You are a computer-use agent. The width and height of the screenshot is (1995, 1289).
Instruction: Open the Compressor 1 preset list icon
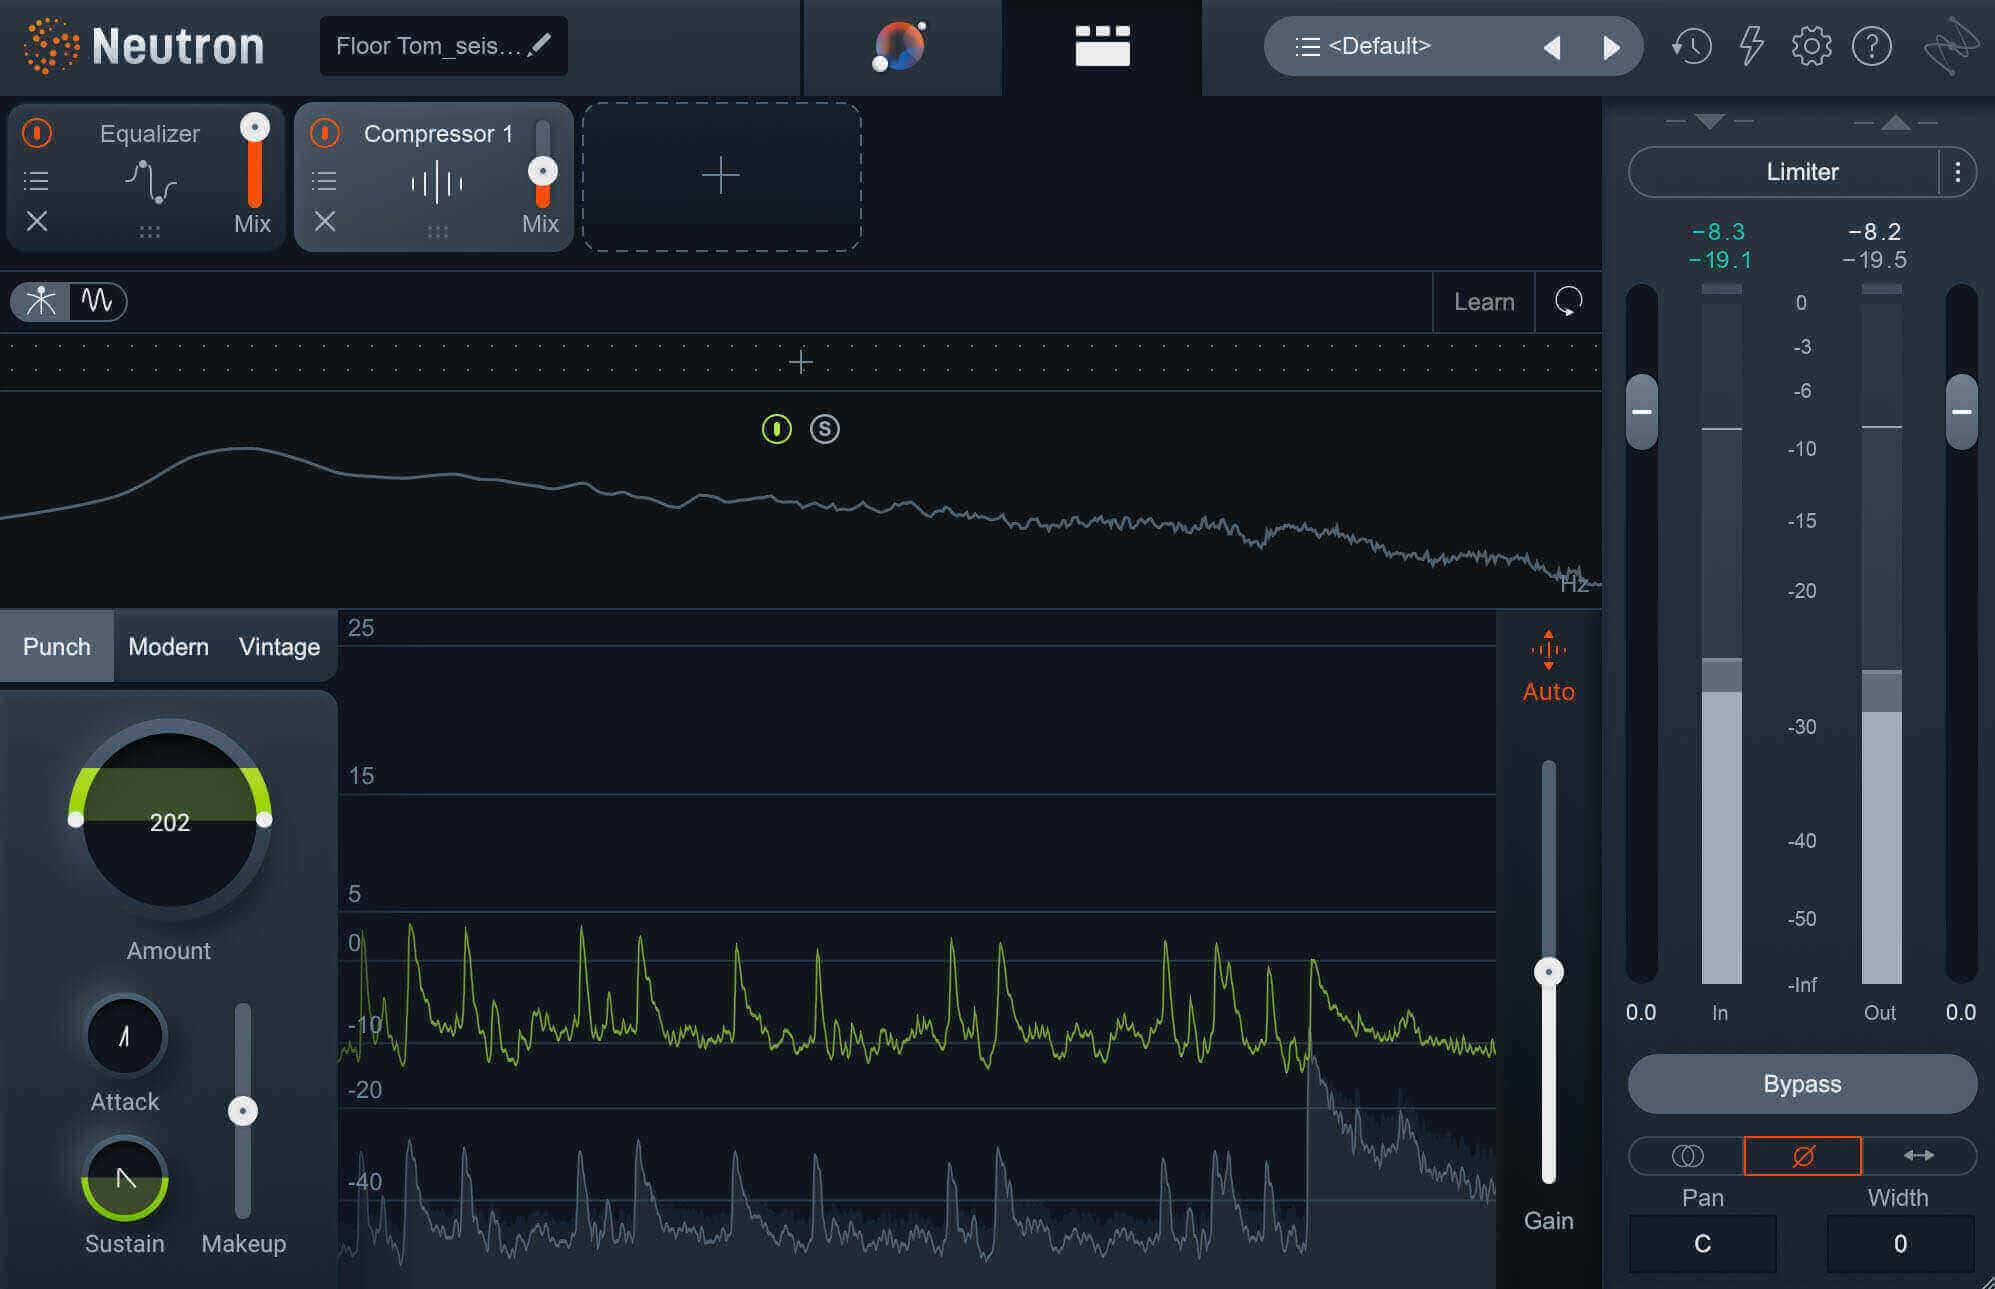[324, 181]
